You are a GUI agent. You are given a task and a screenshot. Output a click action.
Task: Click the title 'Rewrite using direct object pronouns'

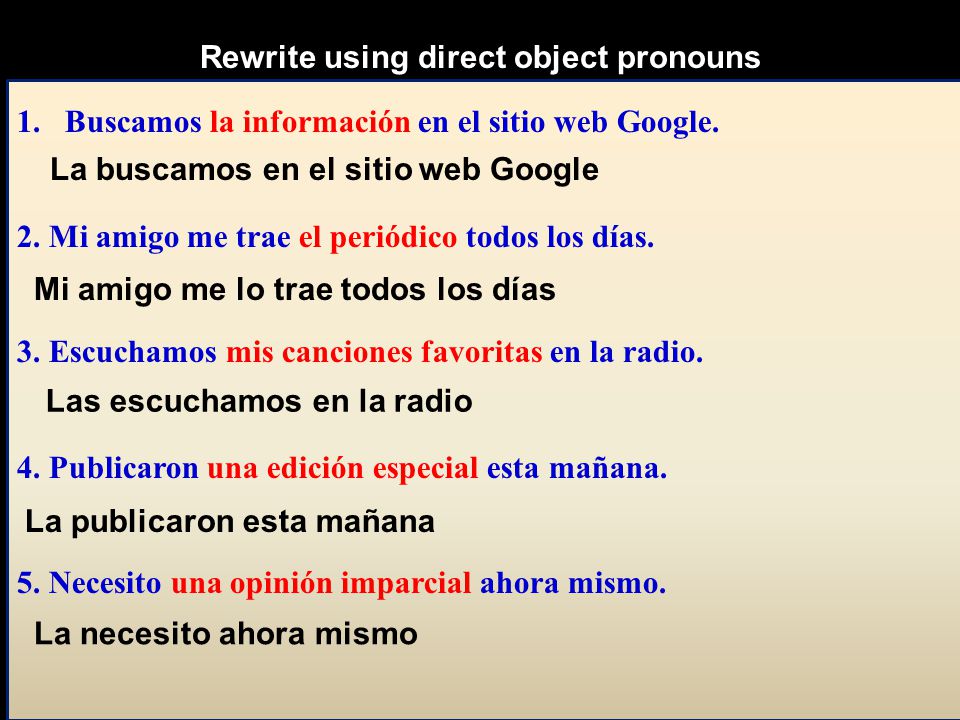click(480, 58)
